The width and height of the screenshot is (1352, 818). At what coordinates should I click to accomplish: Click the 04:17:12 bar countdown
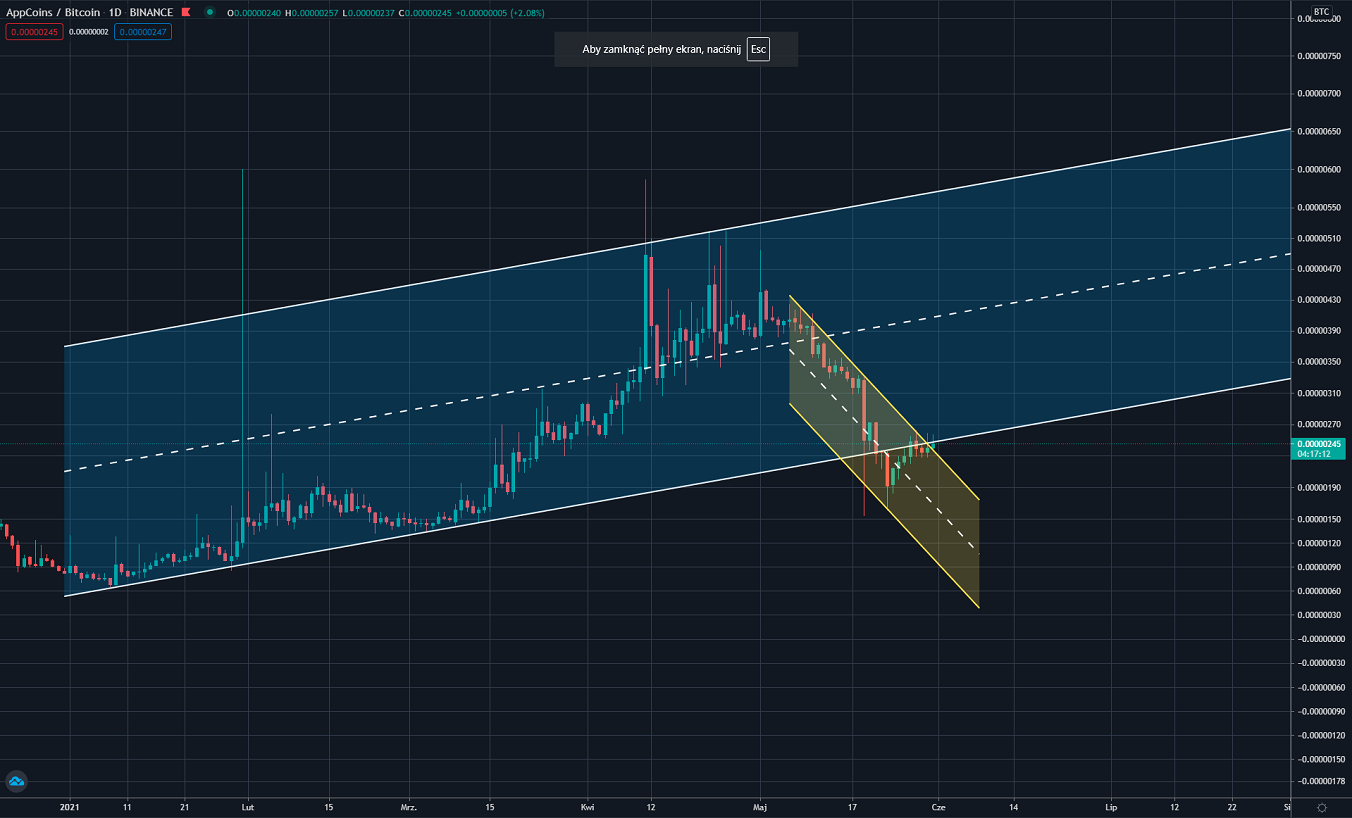1313,454
